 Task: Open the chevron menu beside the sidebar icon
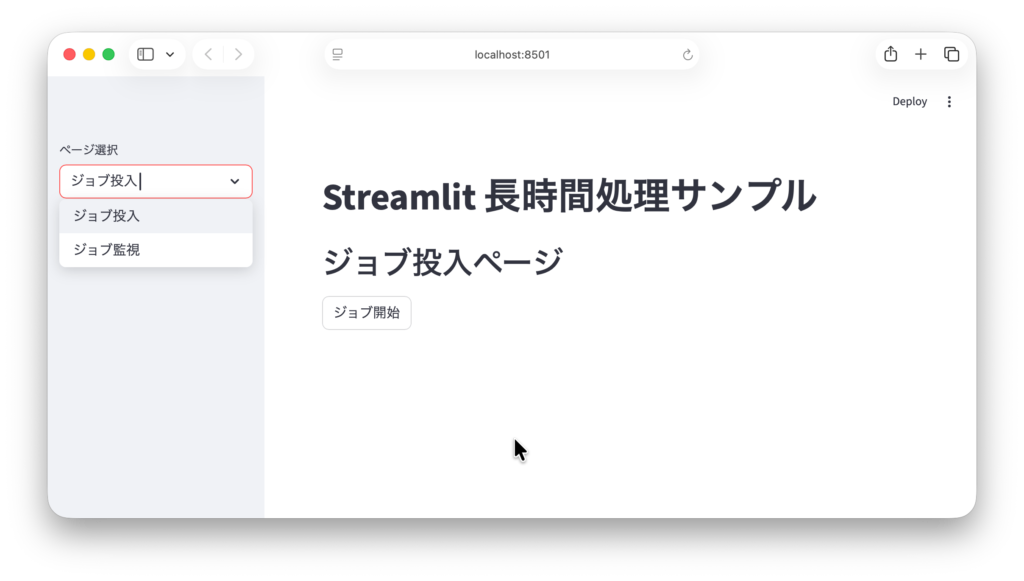click(170, 54)
